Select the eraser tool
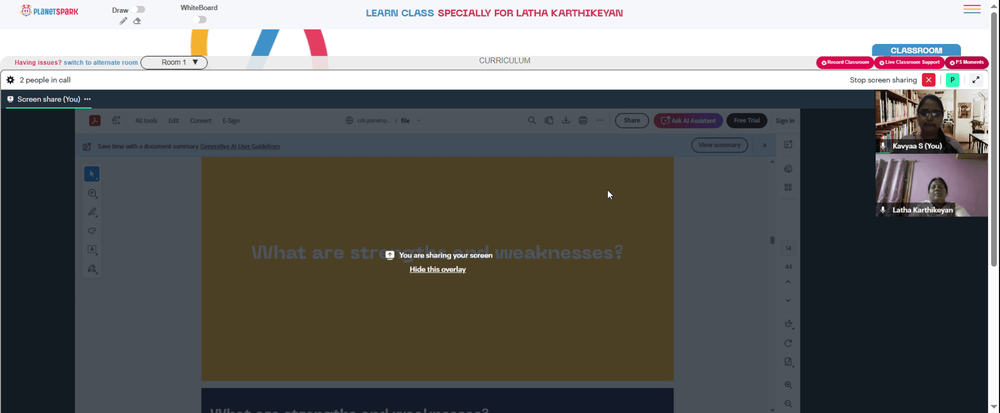1000x413 pixels. tap(137, 21)
